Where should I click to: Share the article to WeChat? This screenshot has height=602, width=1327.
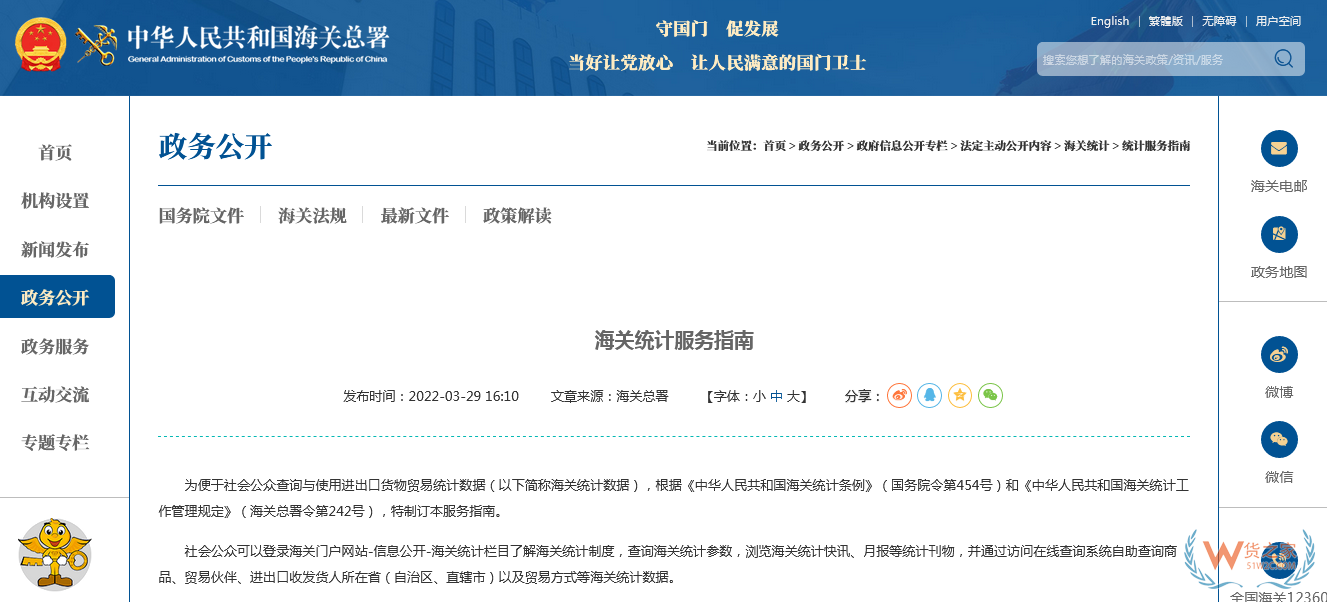coord(989,395)
